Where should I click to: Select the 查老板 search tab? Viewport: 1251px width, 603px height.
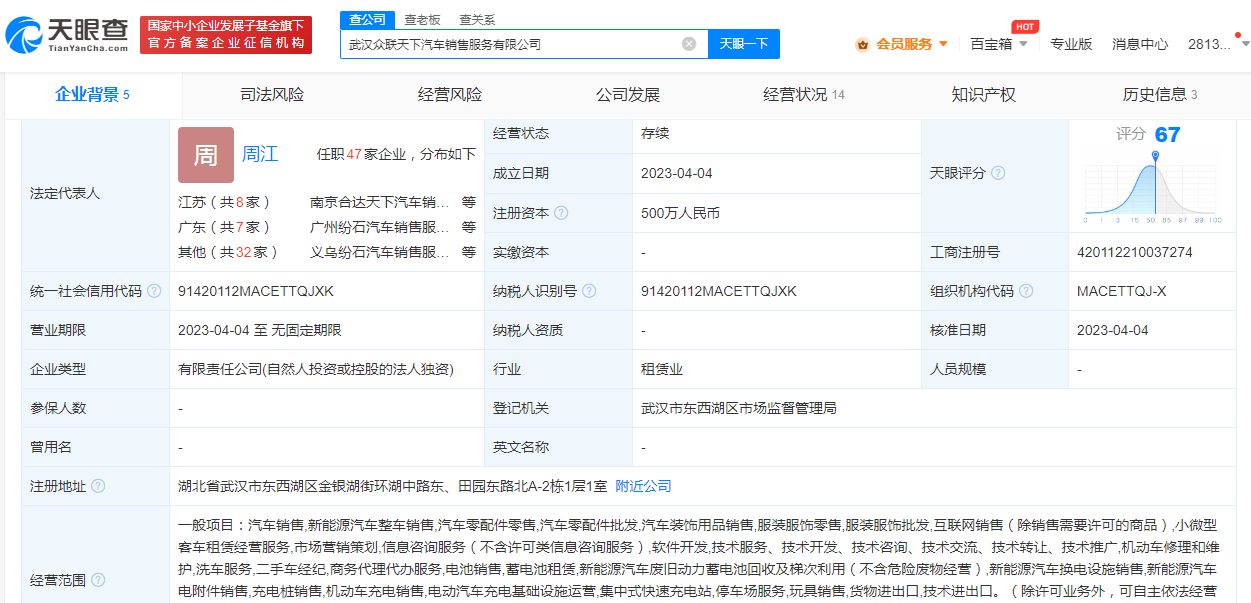click(x=422, y=19)
